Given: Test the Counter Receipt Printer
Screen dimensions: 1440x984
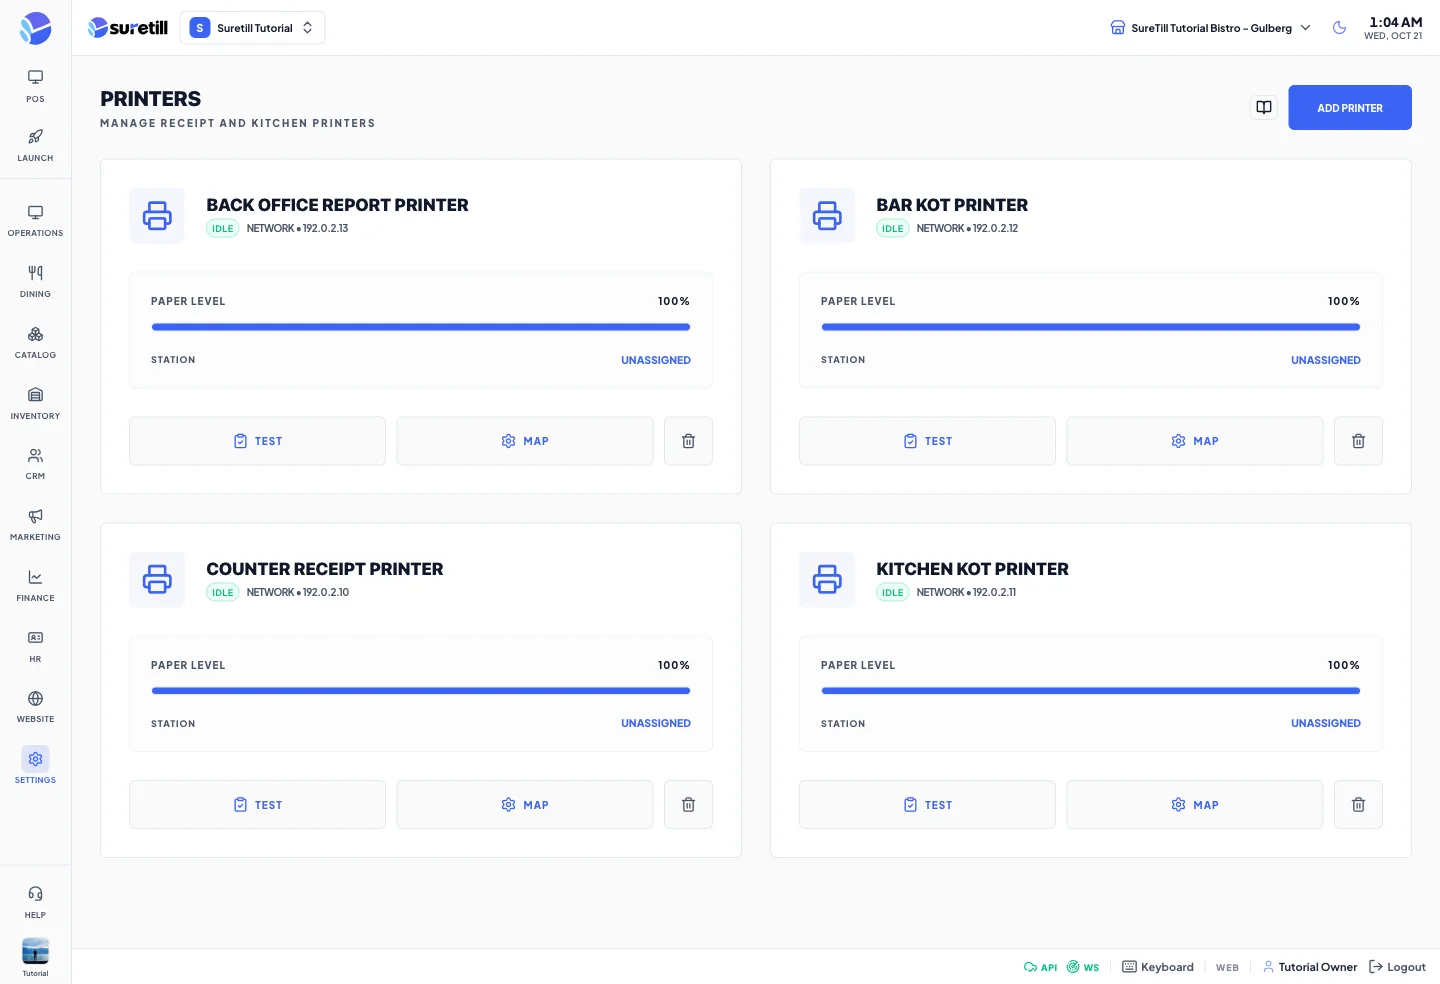Looking at the screenshot, I should (x=257, y=805).
